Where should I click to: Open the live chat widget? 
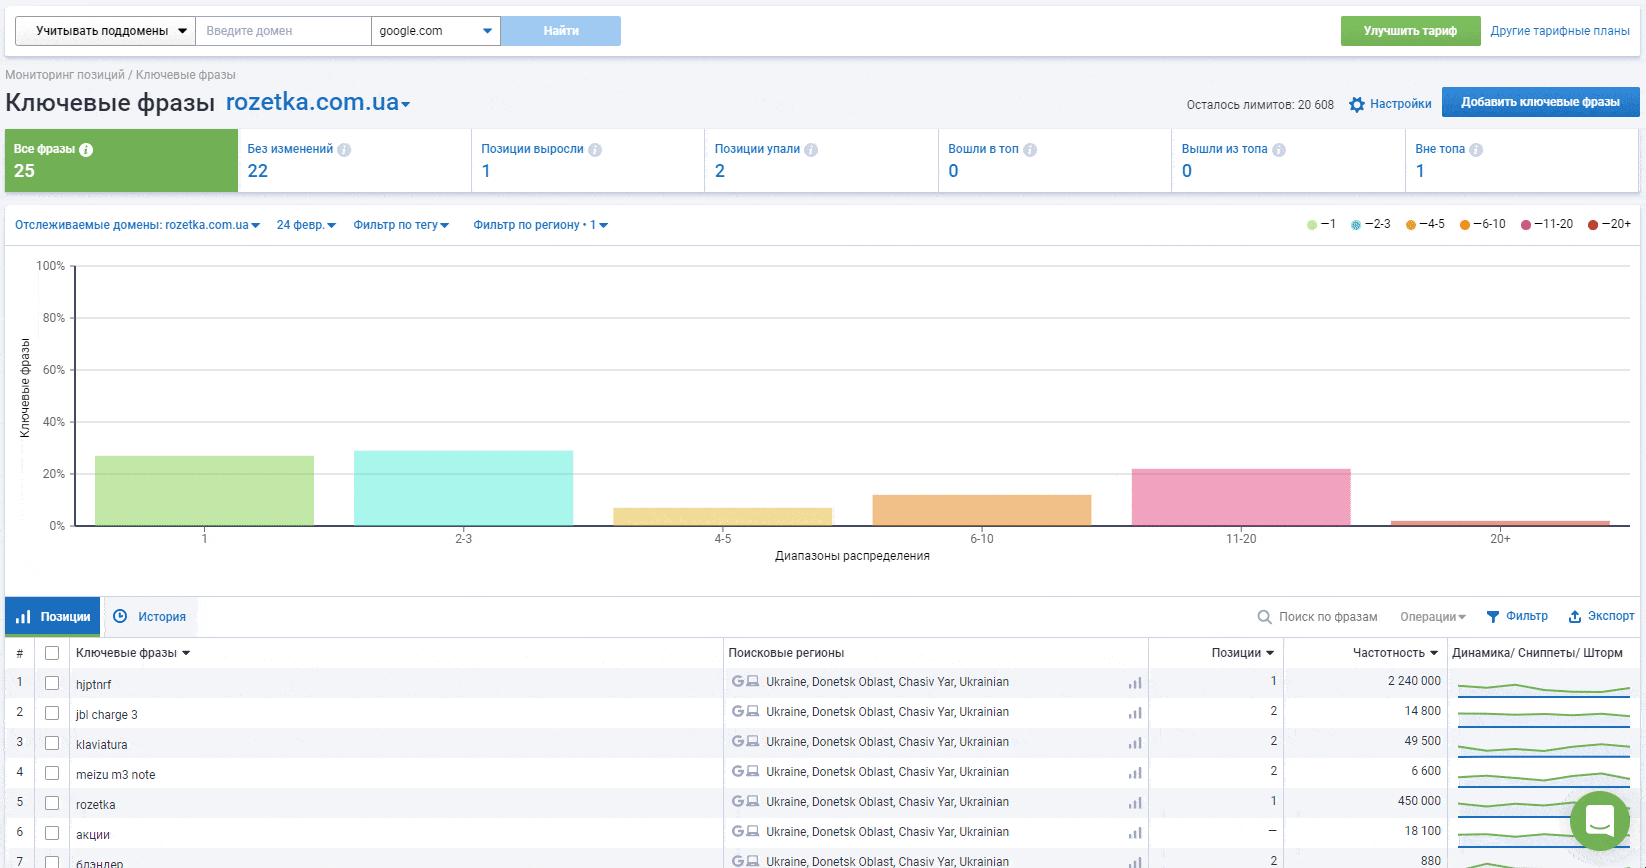(x=1600, y=821)
